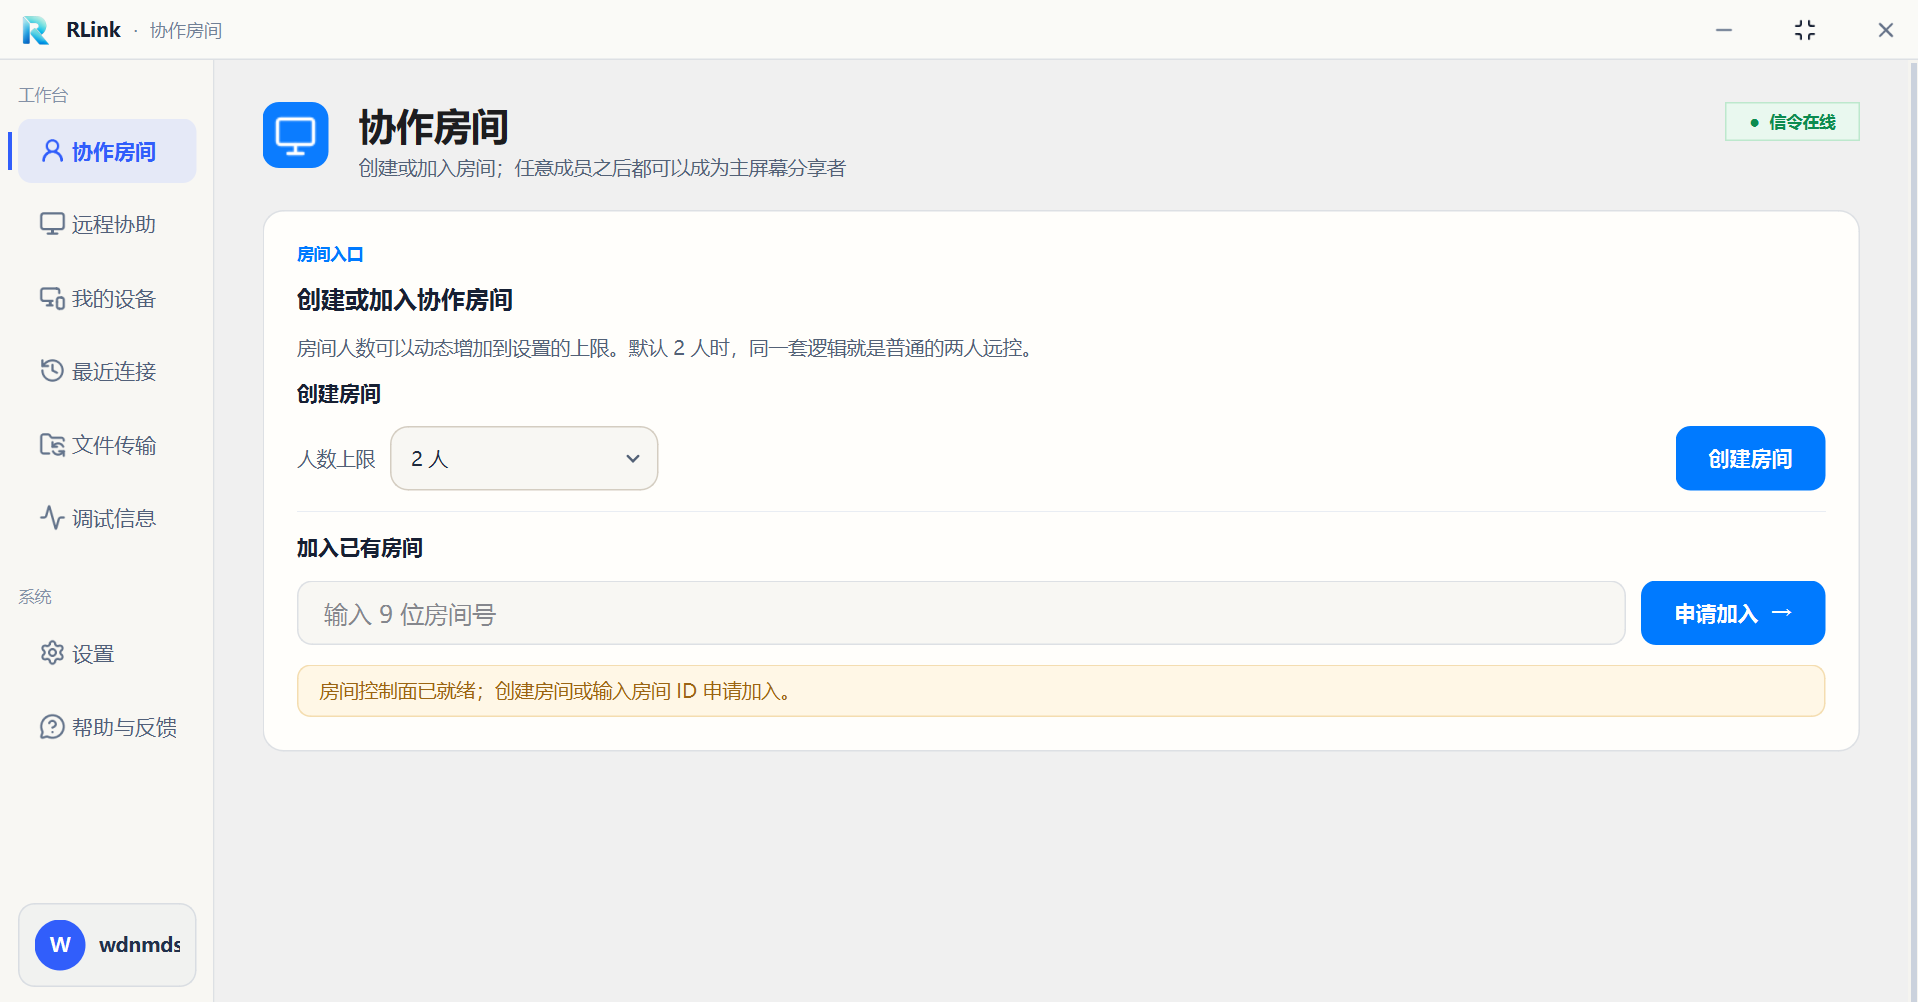Open 设置 from the sidebar
Screen dimensions: 1918x1002
coord(107,653)
